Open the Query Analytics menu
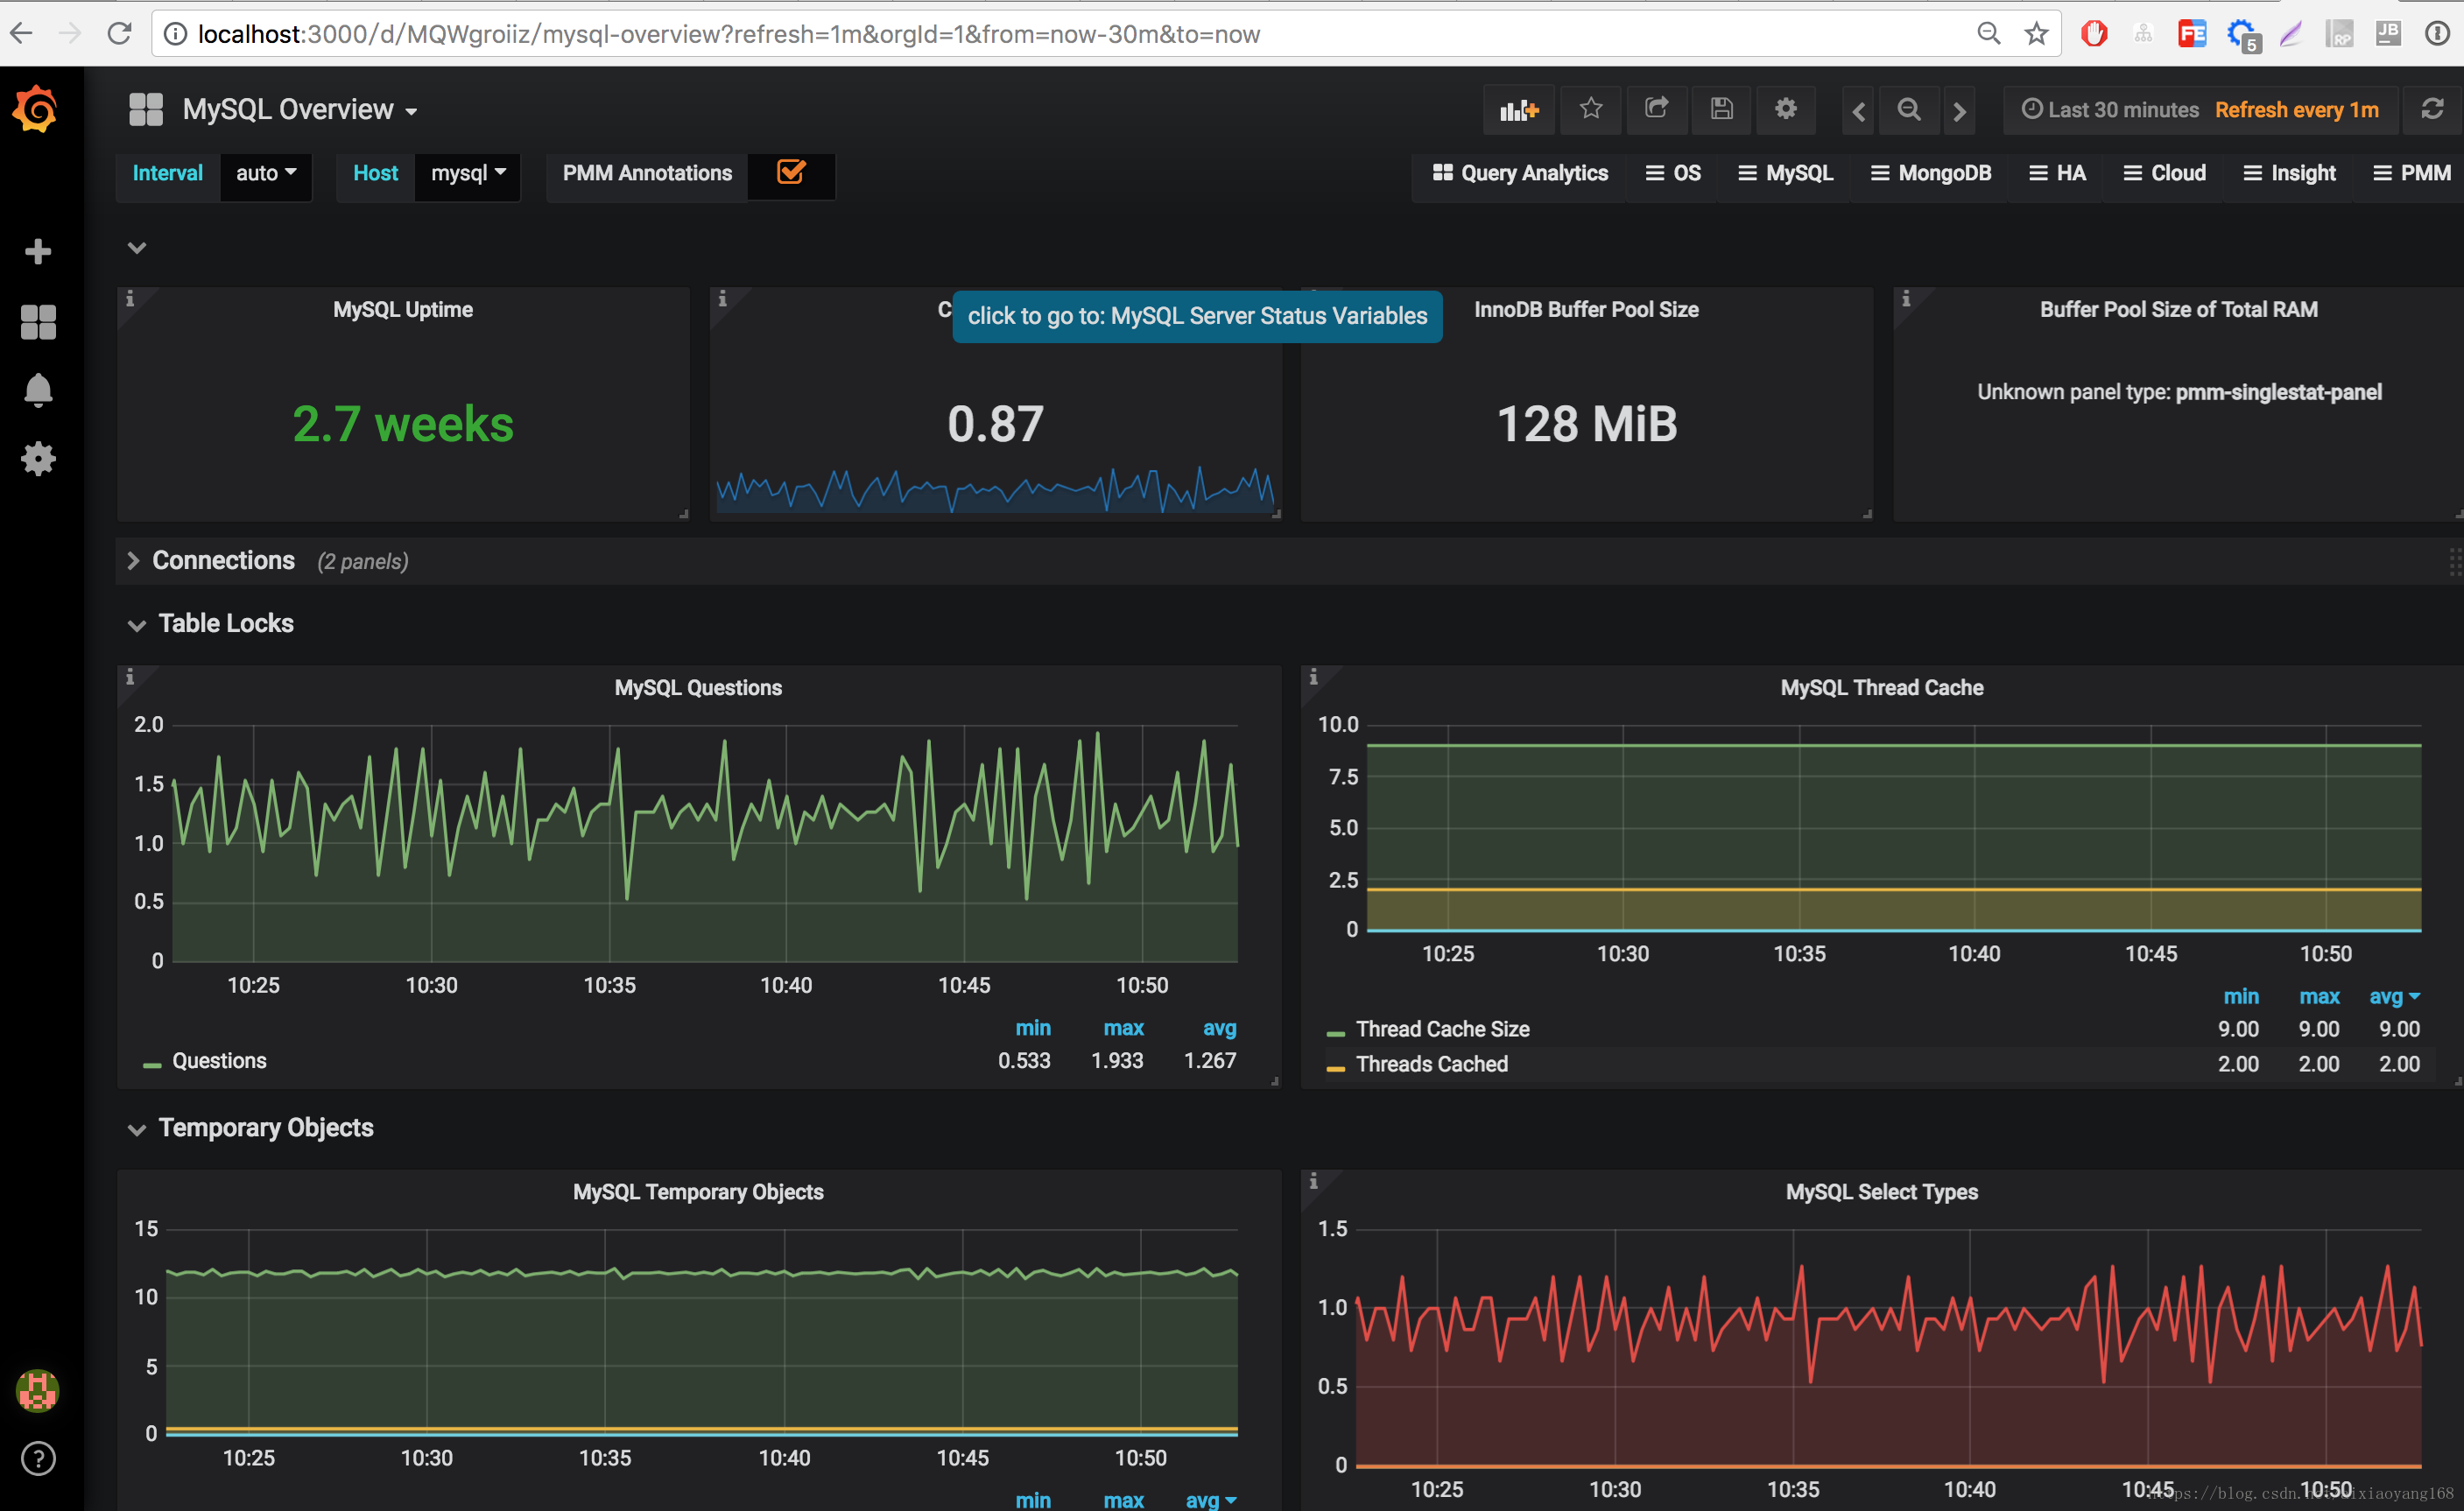Screen dimensions: 2464x1511 [1519, 173]
